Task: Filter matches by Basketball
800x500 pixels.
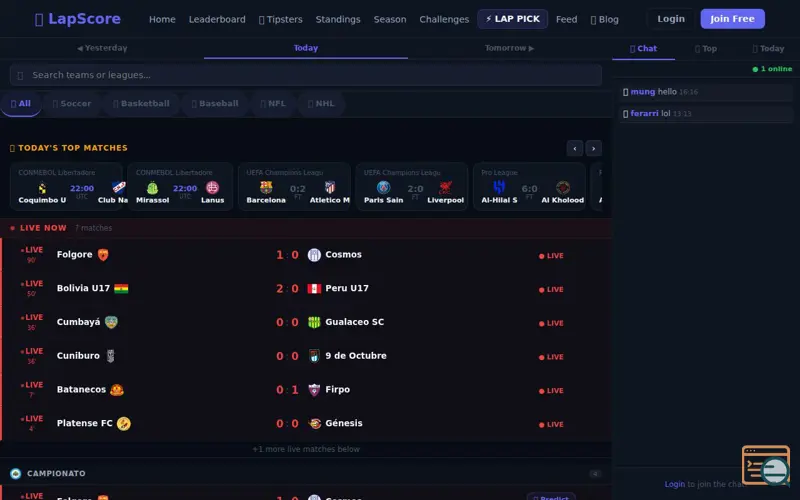Action: (141, 104)
